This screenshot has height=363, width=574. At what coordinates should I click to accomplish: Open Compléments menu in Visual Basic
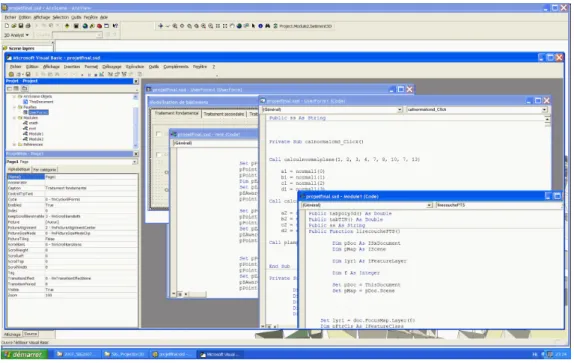coord(176,67)
